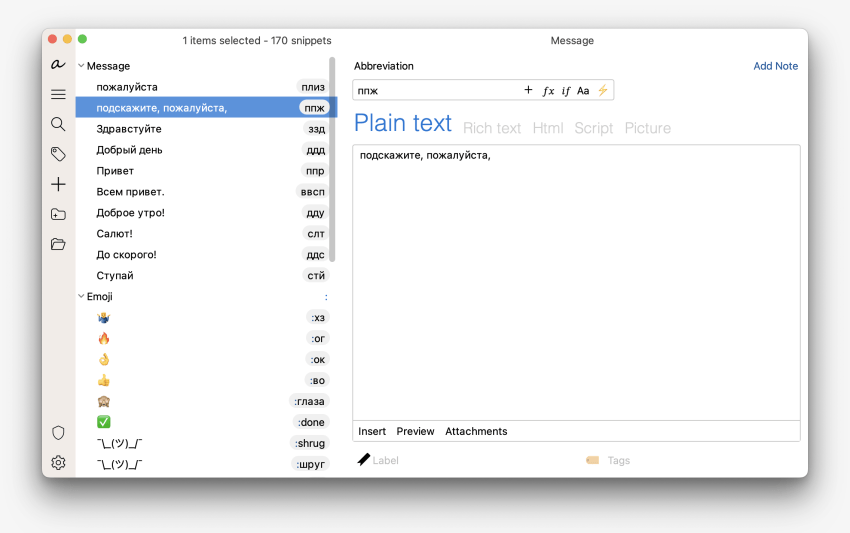
Task: Switch to the Script tab
Action: click(x=594, y=128)
